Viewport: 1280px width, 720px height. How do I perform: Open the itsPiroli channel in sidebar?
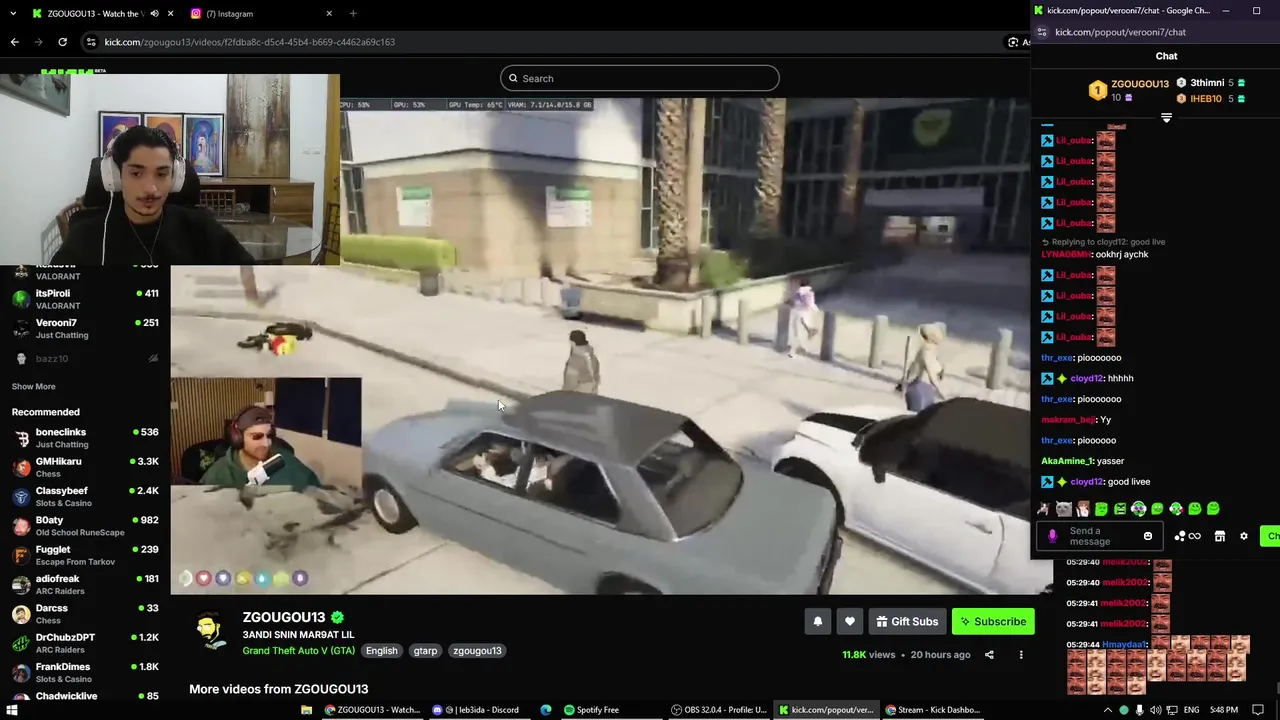click(85, 299)
